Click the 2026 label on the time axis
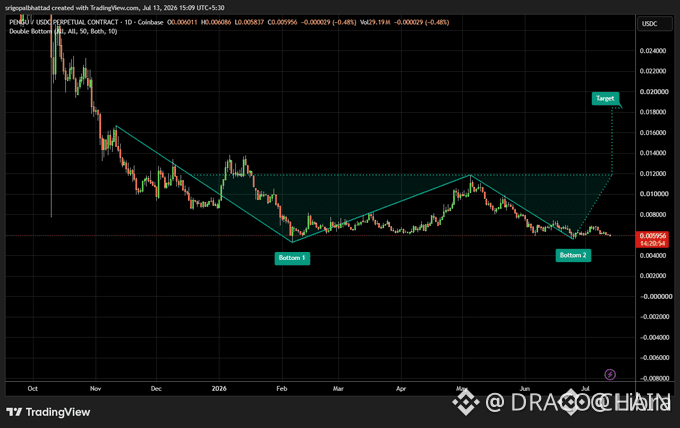 coord(219,389)
